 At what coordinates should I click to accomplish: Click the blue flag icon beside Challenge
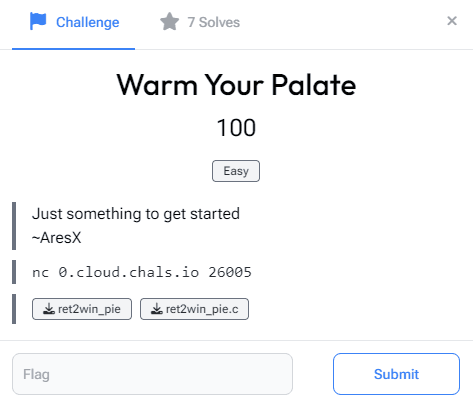(38, 21)
